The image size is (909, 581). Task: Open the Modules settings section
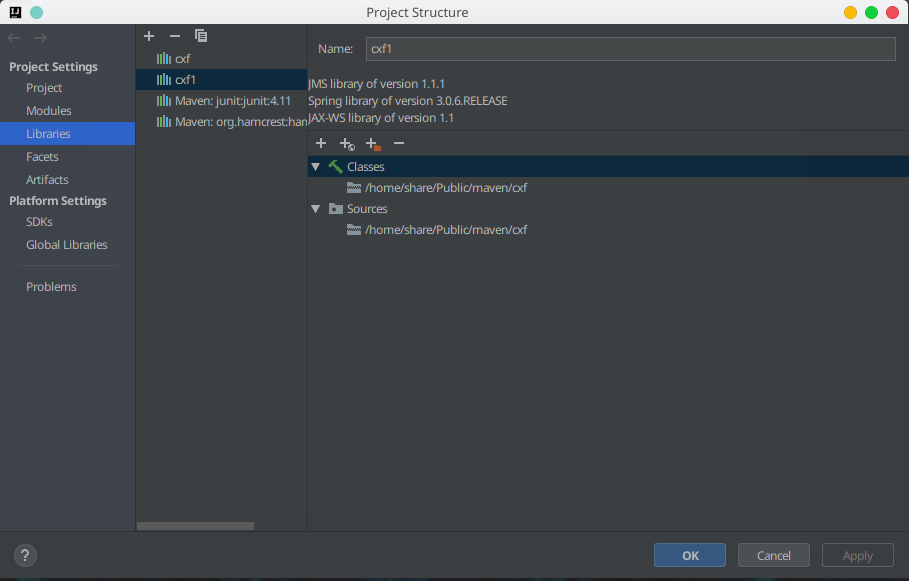tap(49, 111)
